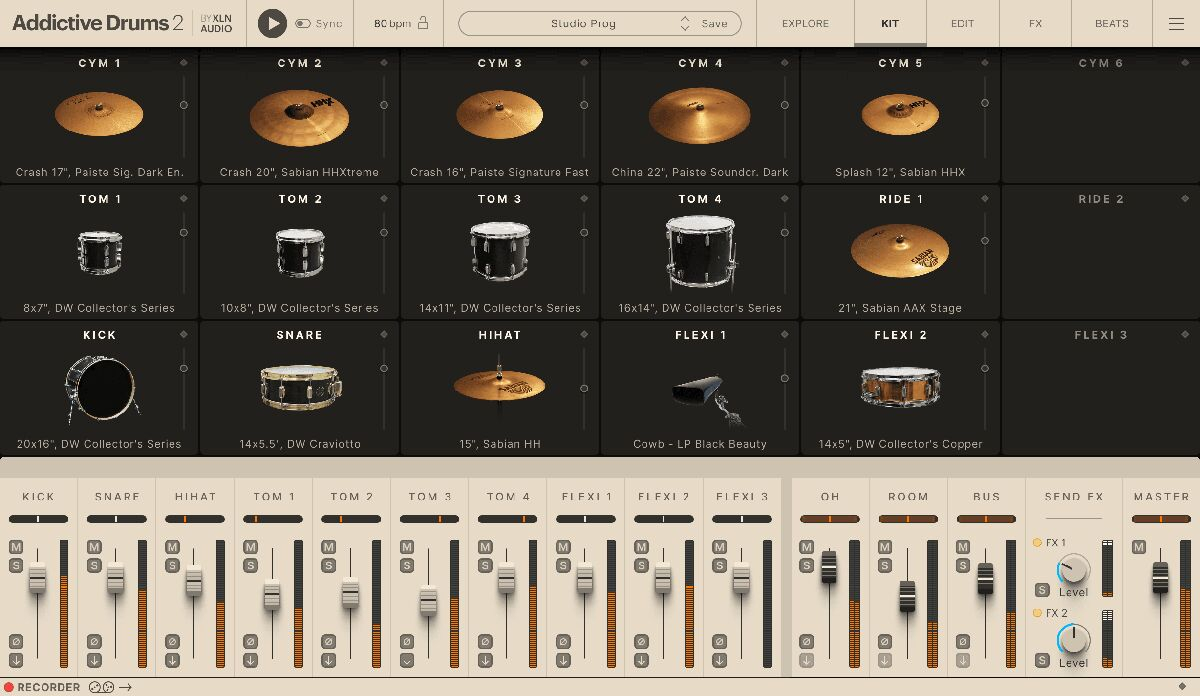Mute the KICK channel
Viewport: 1200px width, 696px height.
pos(16,547)
